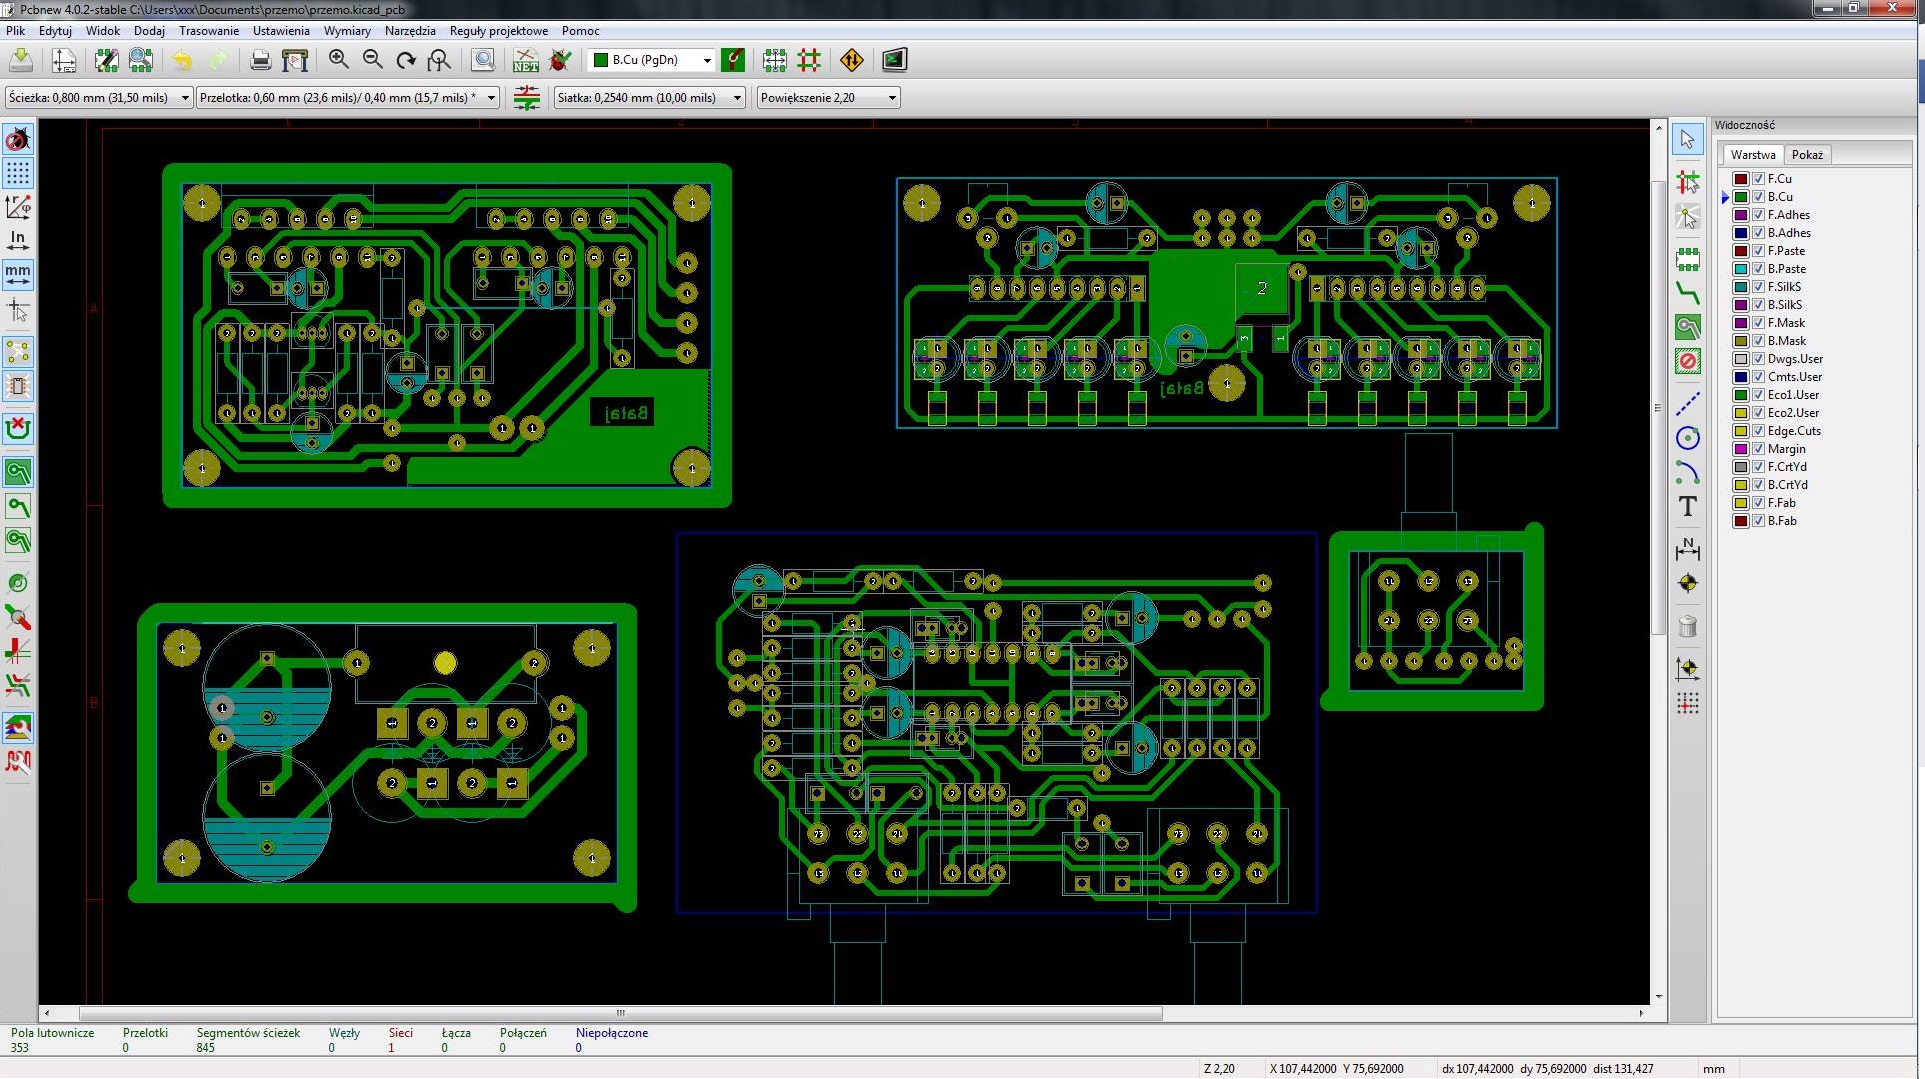Select the arrow pointer tool
Screen dimensions: 1925x1079
click(x=1688, y=139)
